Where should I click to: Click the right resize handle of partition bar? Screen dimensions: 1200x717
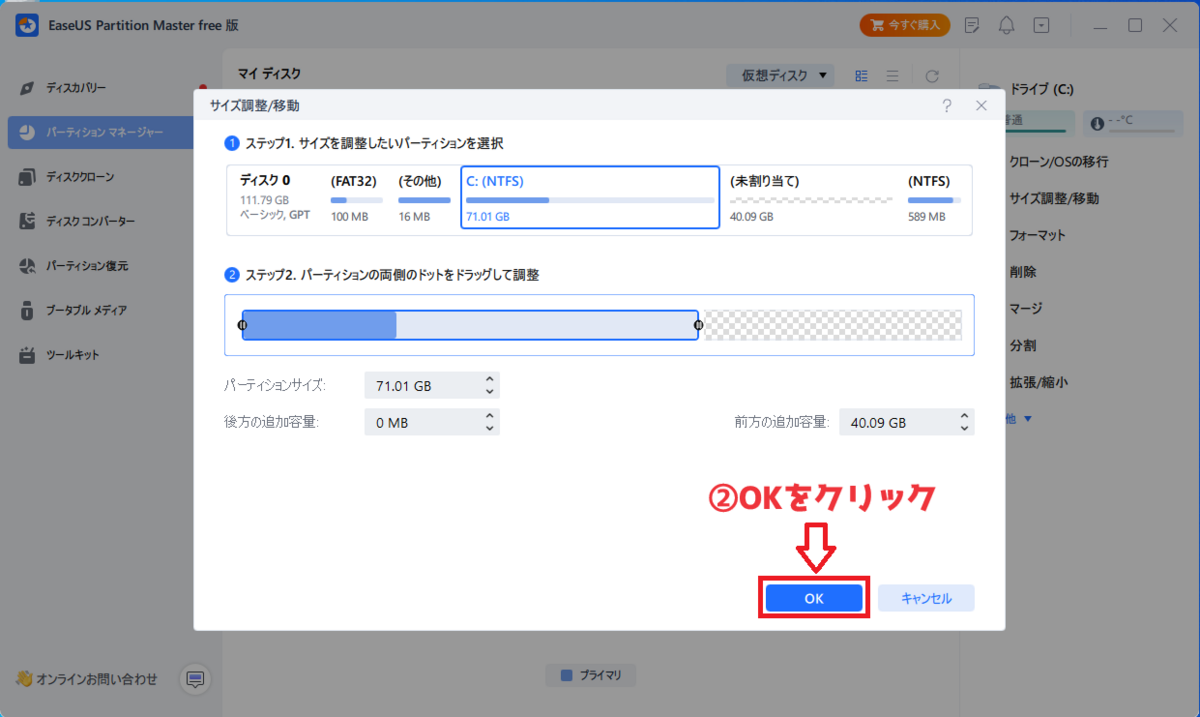coord(698,325)
